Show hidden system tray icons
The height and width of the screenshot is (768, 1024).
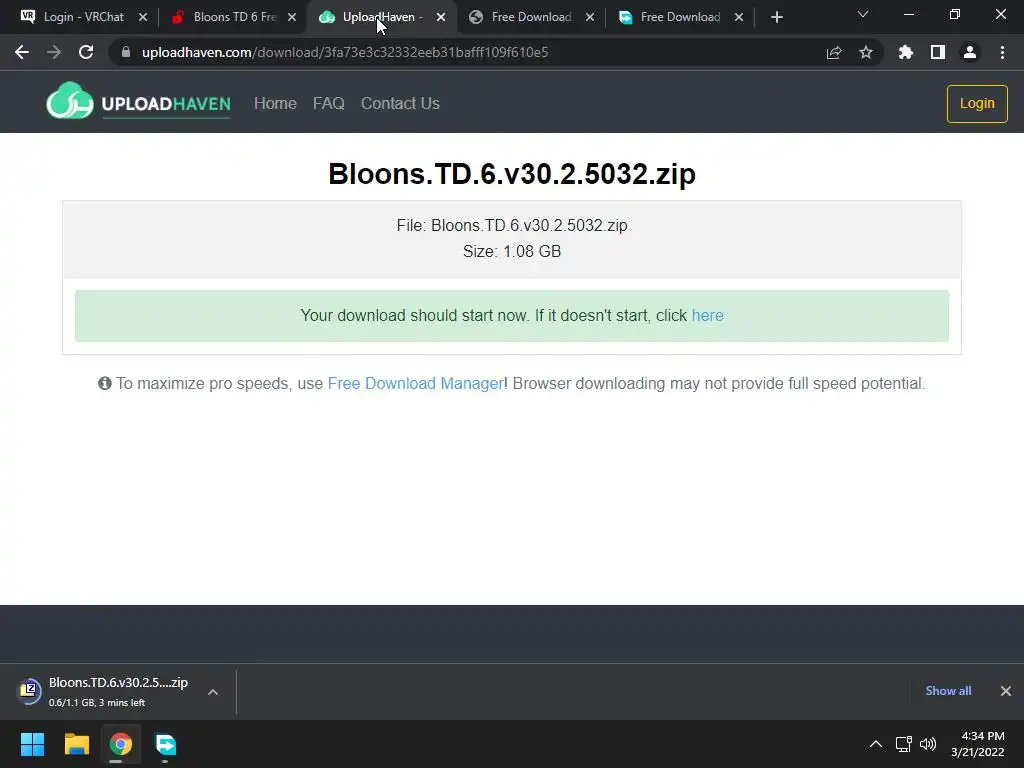(x=876, y=744)
